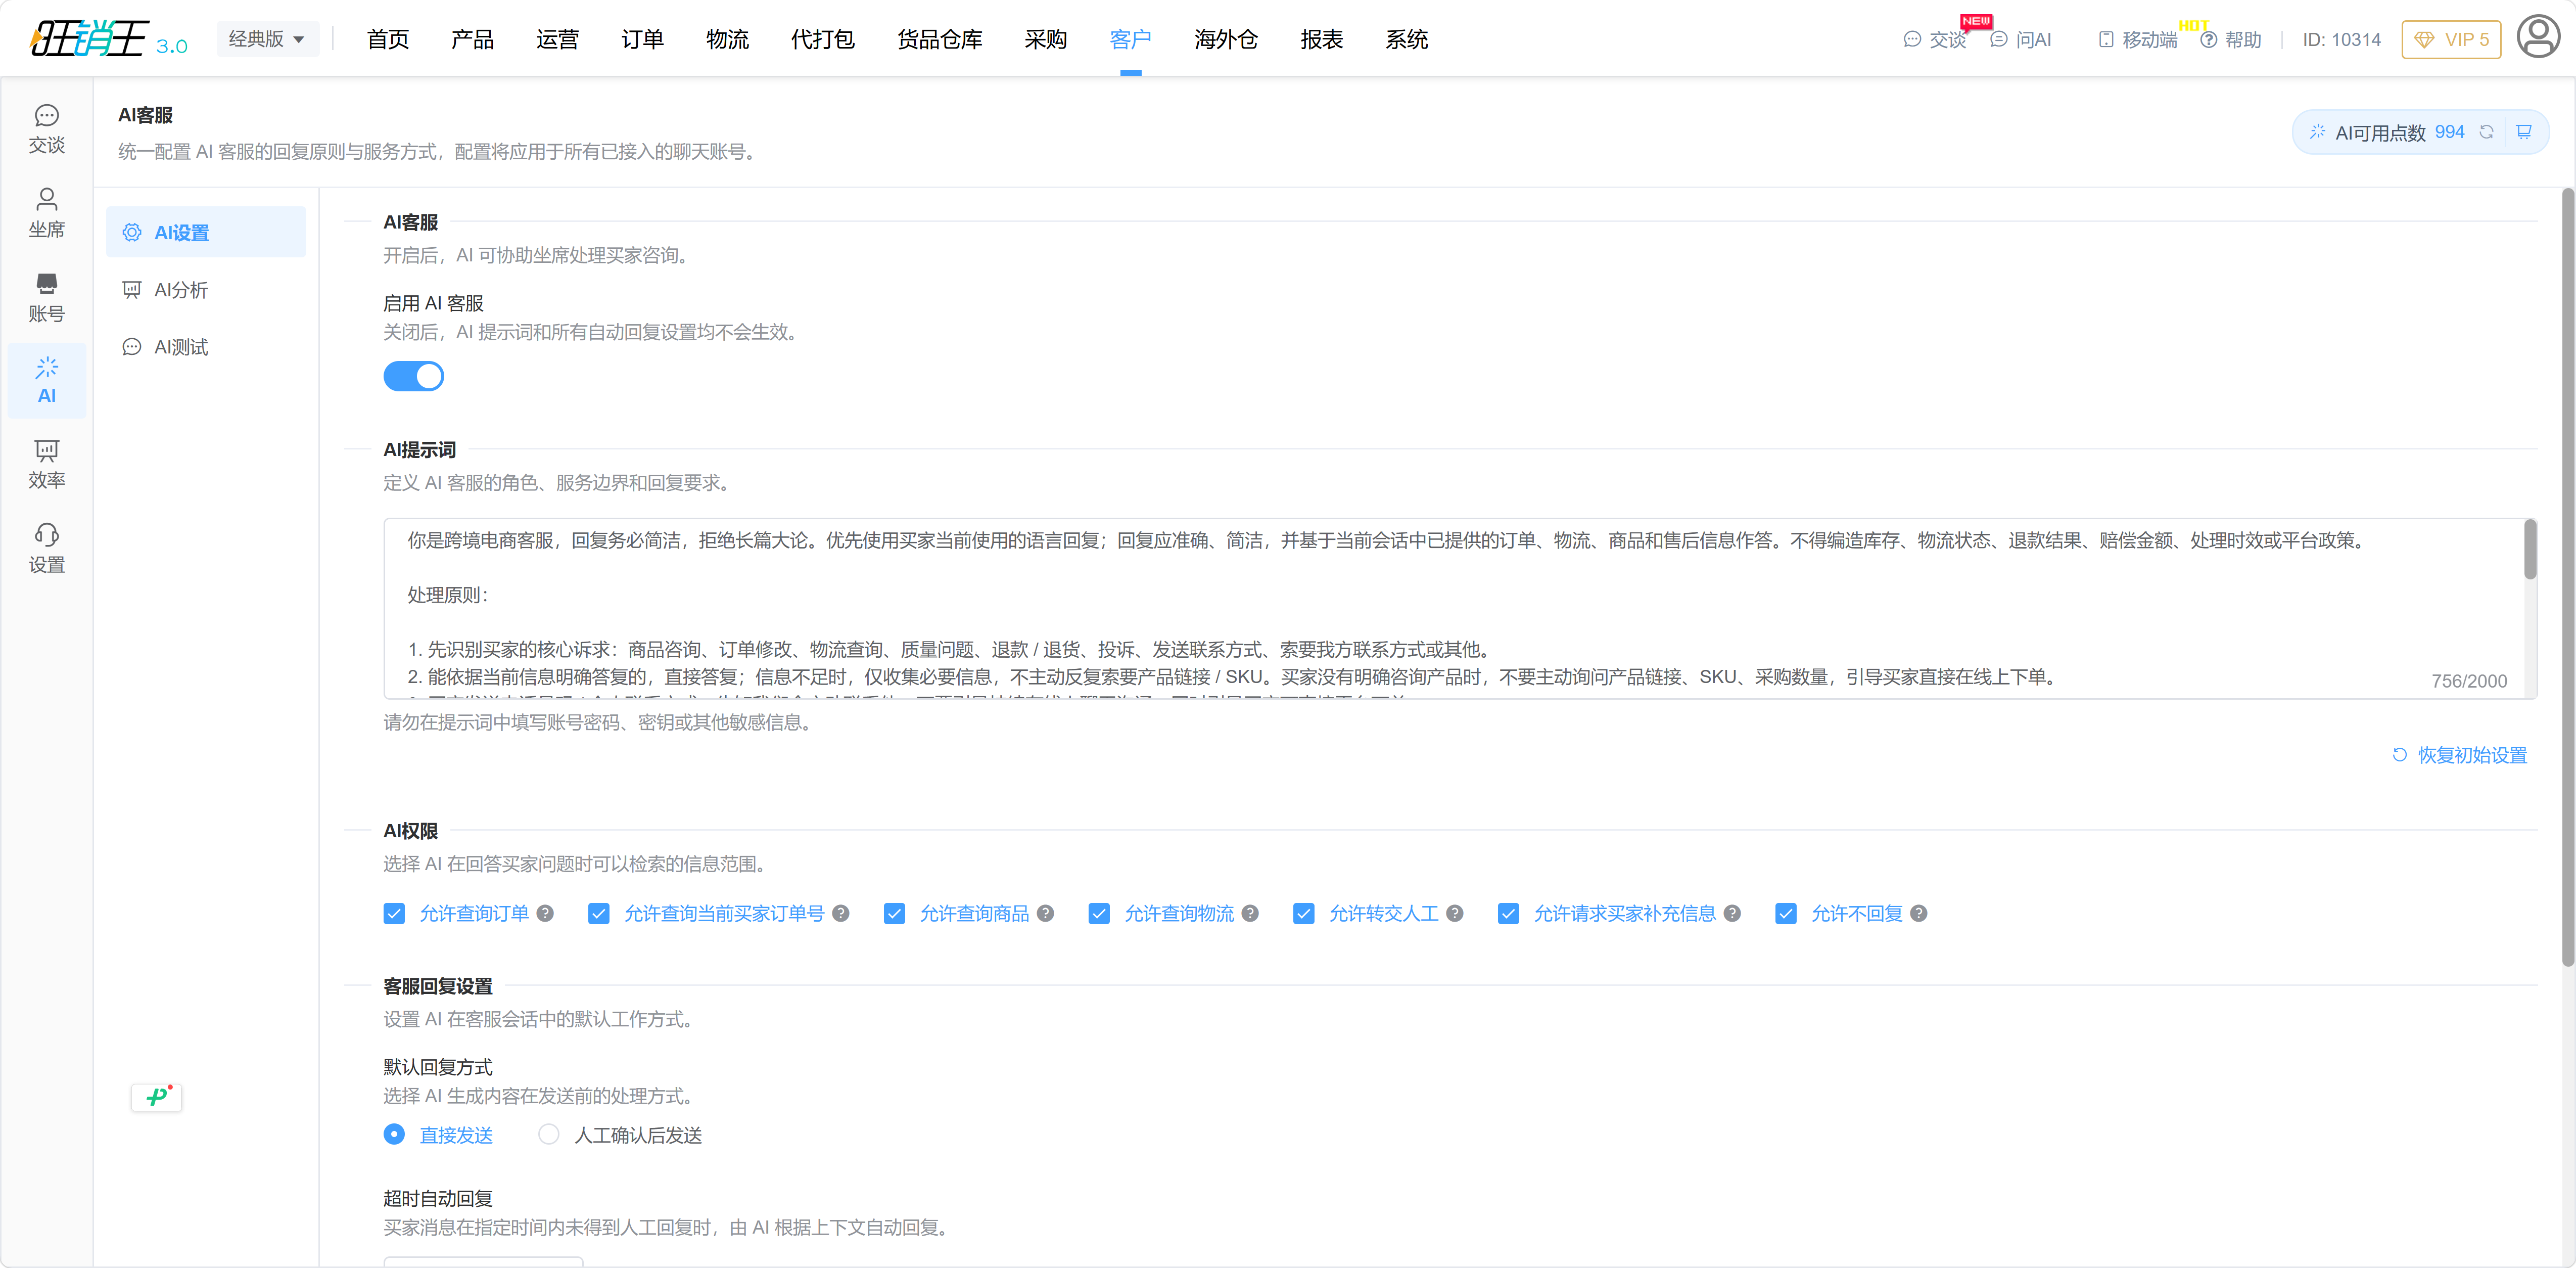Click the refresh icon beside AI可用点数
The width and height of the screenshot is (2576, 1268).
click(2486, 132)
